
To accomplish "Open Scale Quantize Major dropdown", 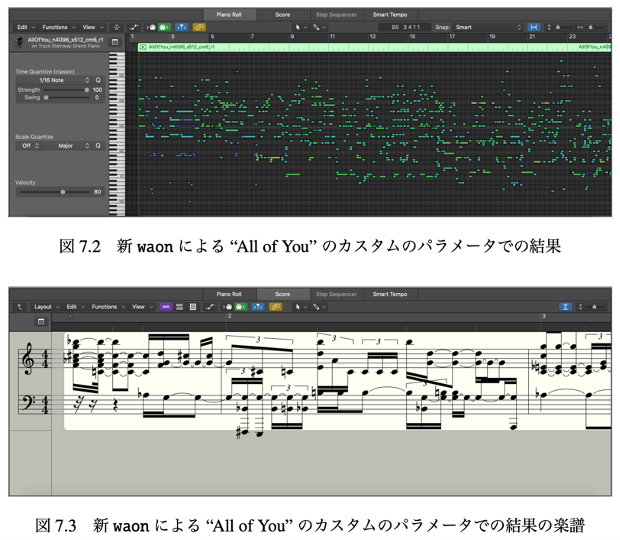I will 67,146.
